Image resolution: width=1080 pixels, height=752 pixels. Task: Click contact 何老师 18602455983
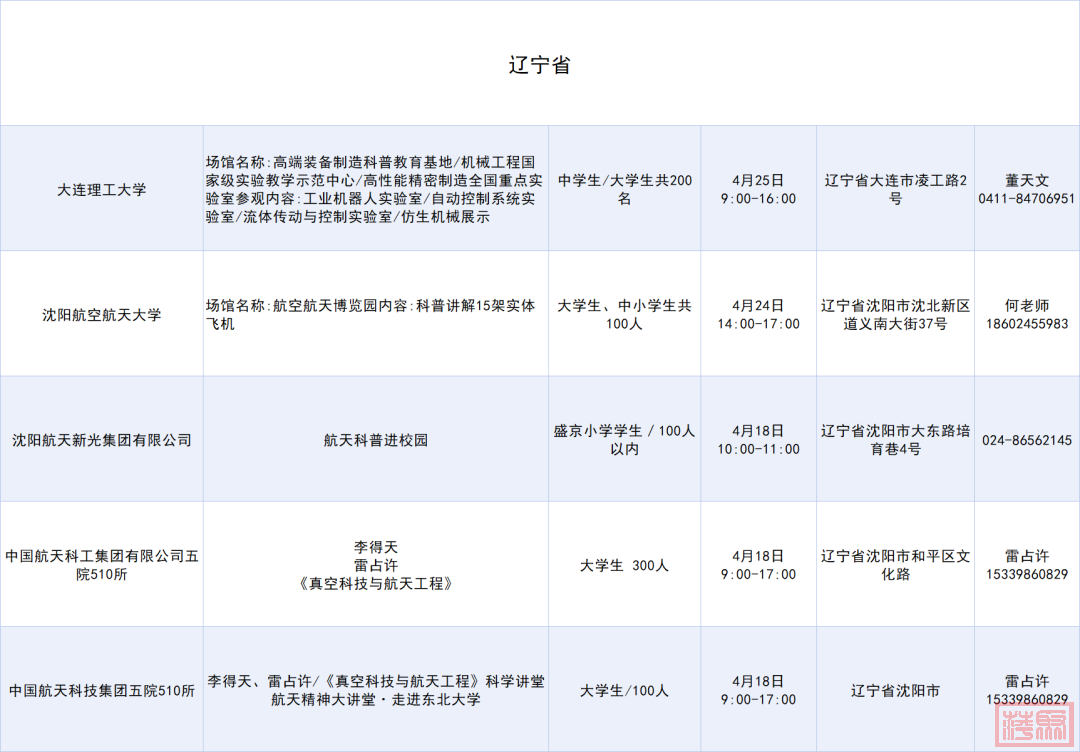point(1027,314)
